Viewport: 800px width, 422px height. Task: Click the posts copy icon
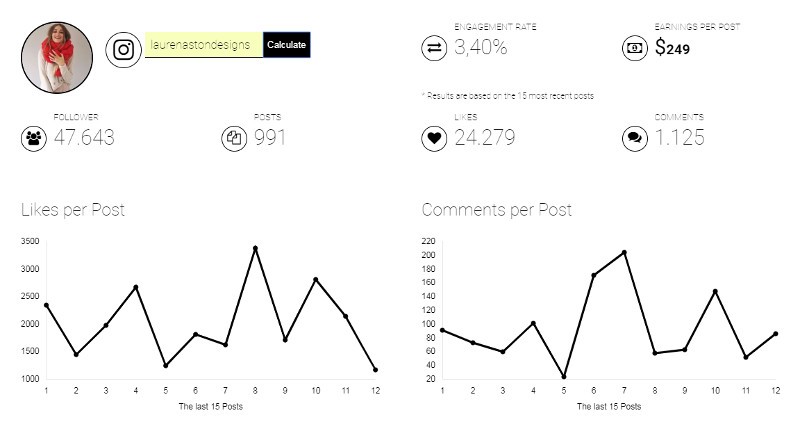click(234, 138)
